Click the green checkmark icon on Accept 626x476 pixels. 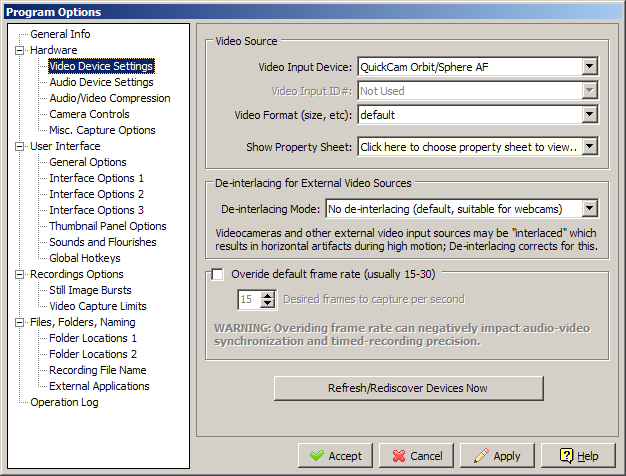click(x=317, y=456)
